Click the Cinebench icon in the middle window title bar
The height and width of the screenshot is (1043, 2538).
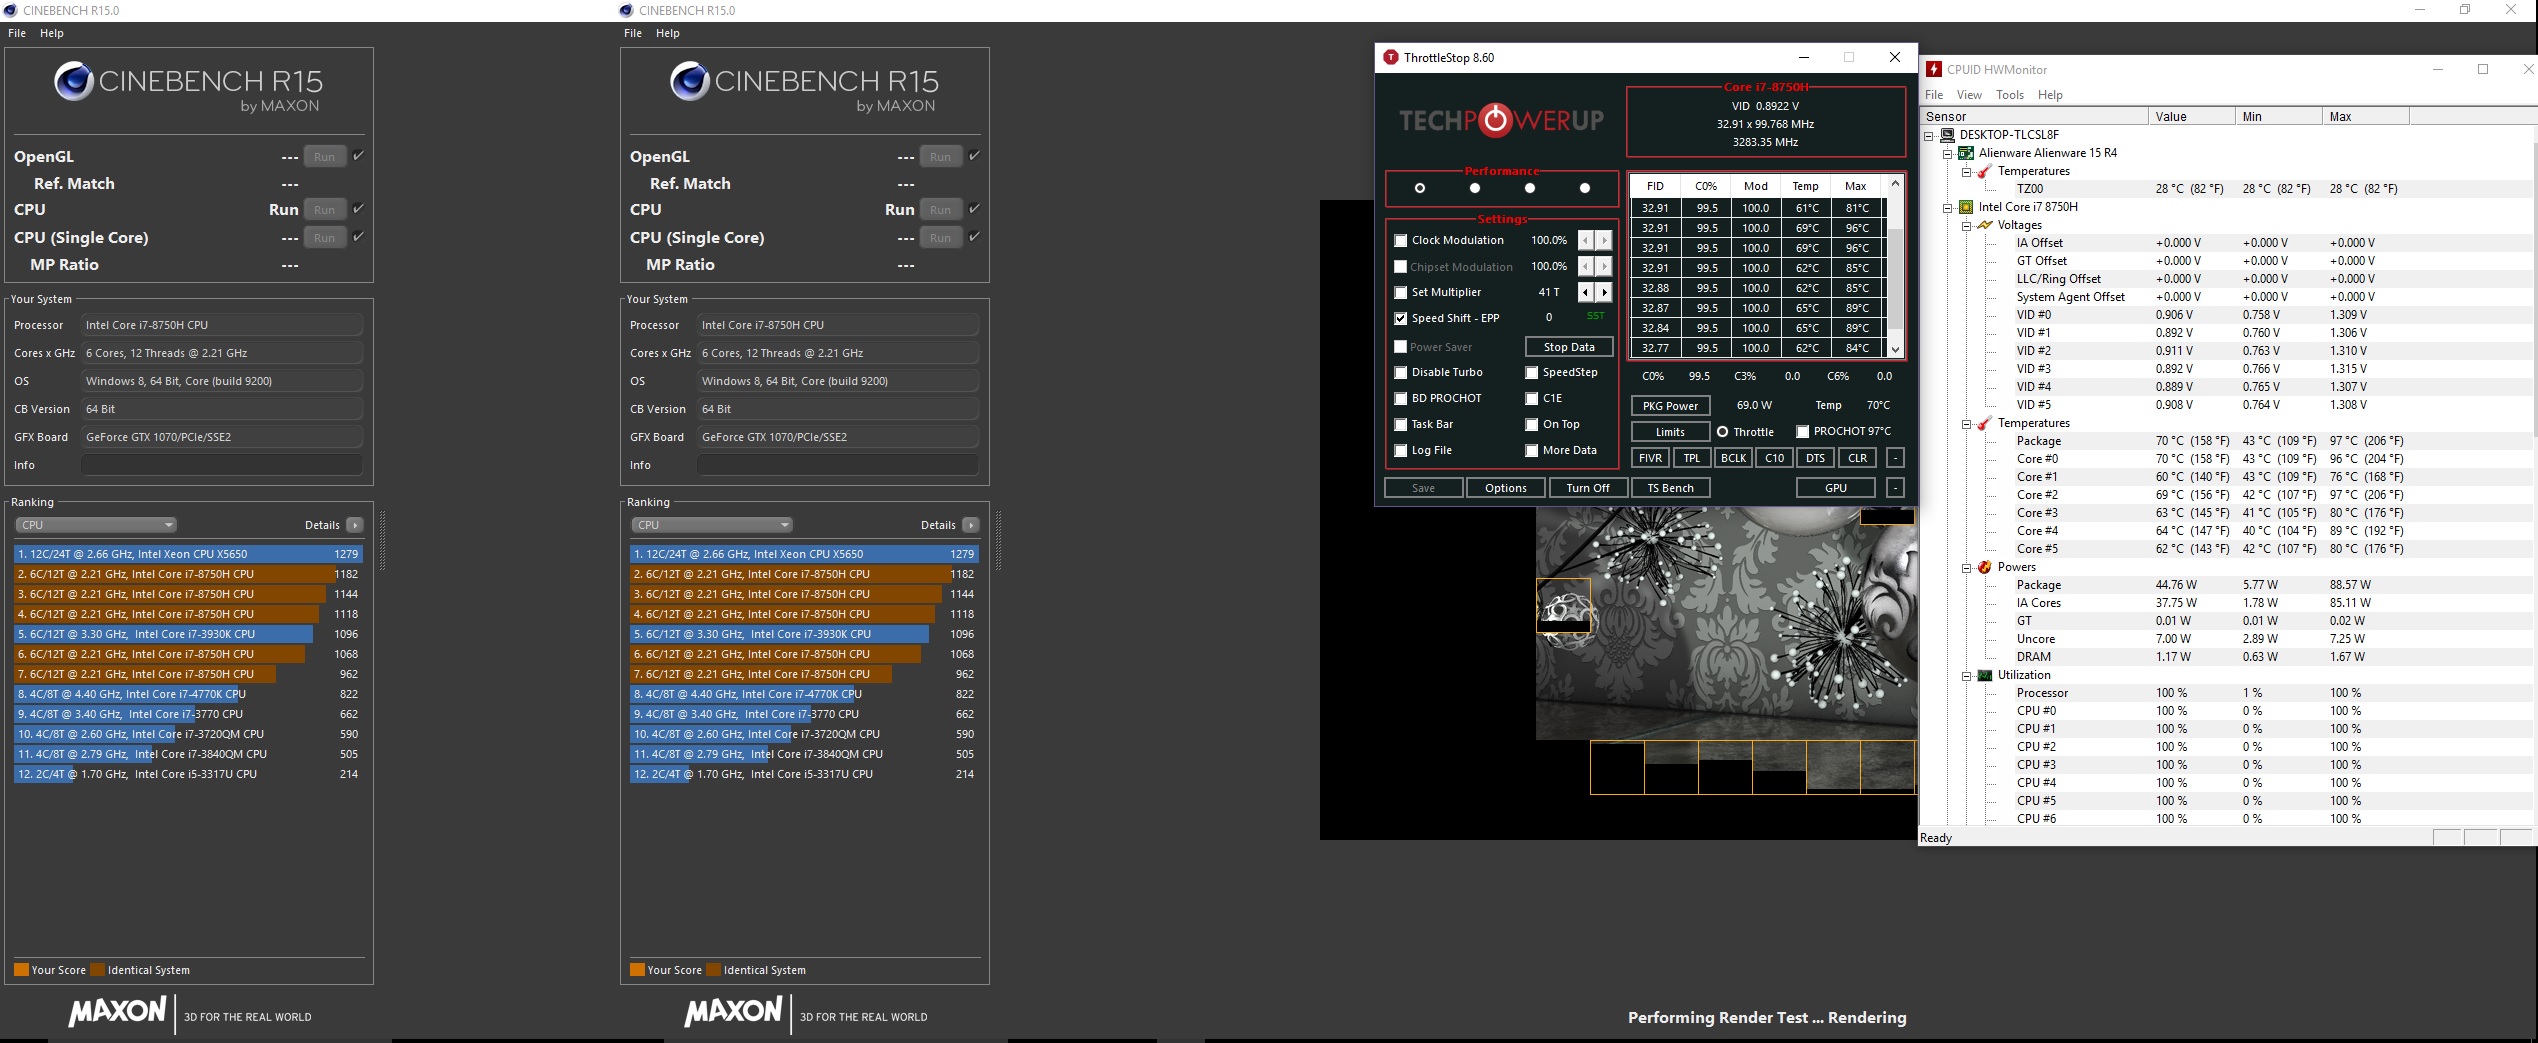626,10
